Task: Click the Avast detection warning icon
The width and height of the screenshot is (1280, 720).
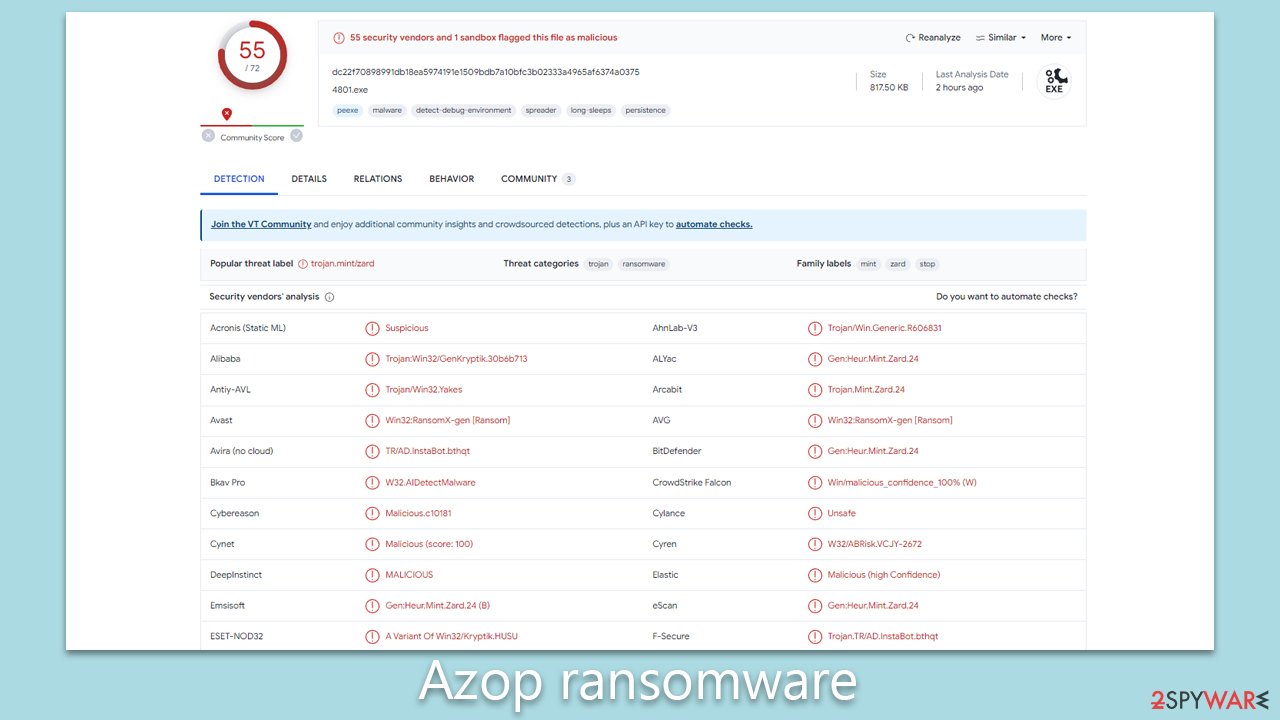Action: point(372,420)
